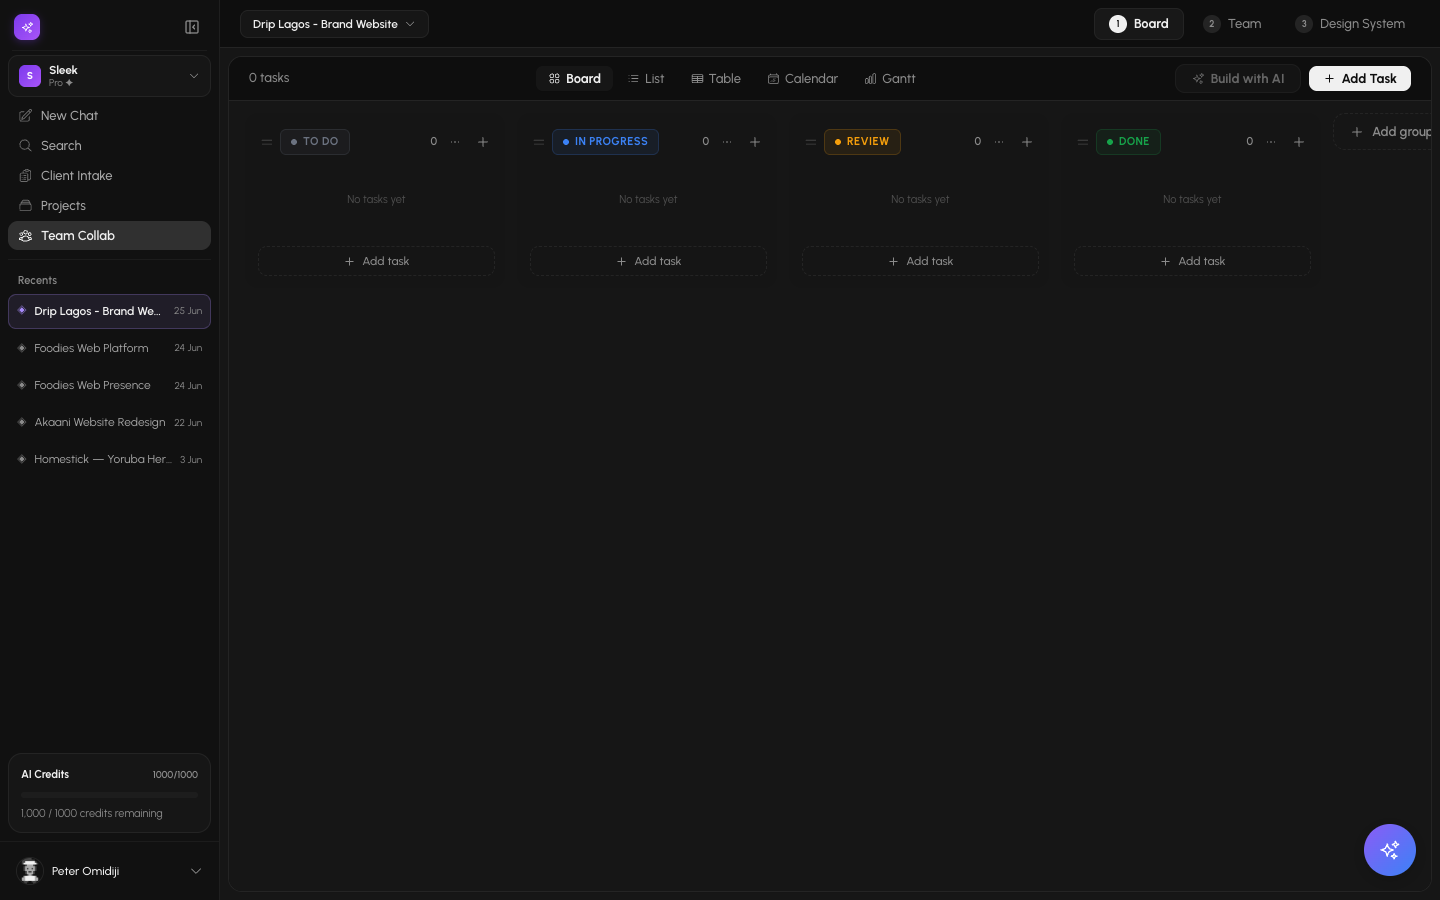
Task: Click the top Add Task button
Action: tap(1360, 79)
